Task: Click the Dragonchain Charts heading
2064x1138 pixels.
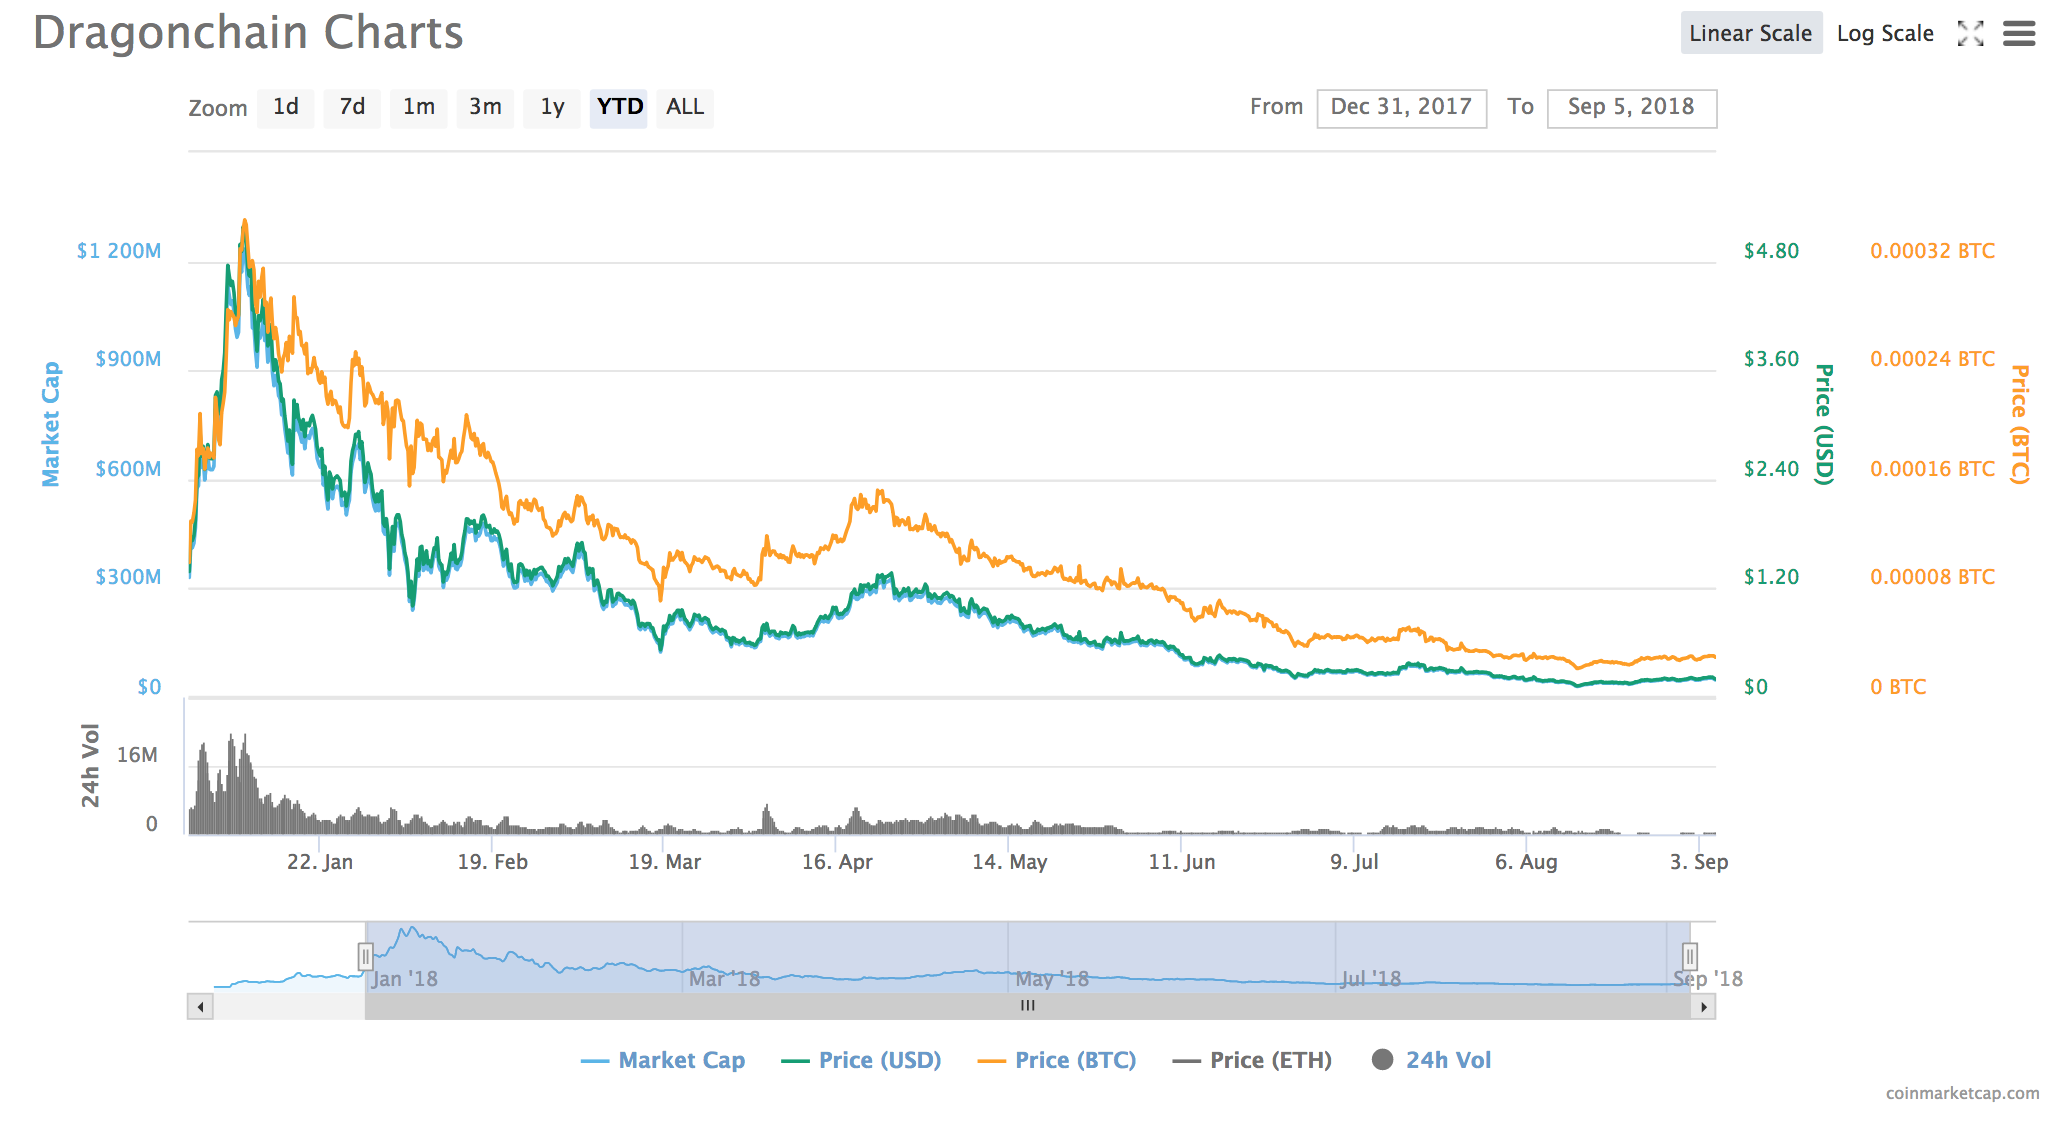Action: 248,32
